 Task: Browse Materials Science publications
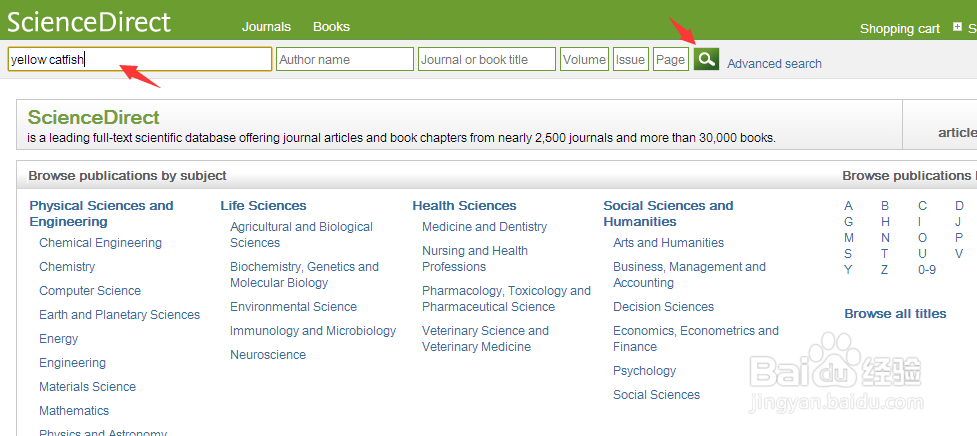pyautogui.click(x=87, y=387)
